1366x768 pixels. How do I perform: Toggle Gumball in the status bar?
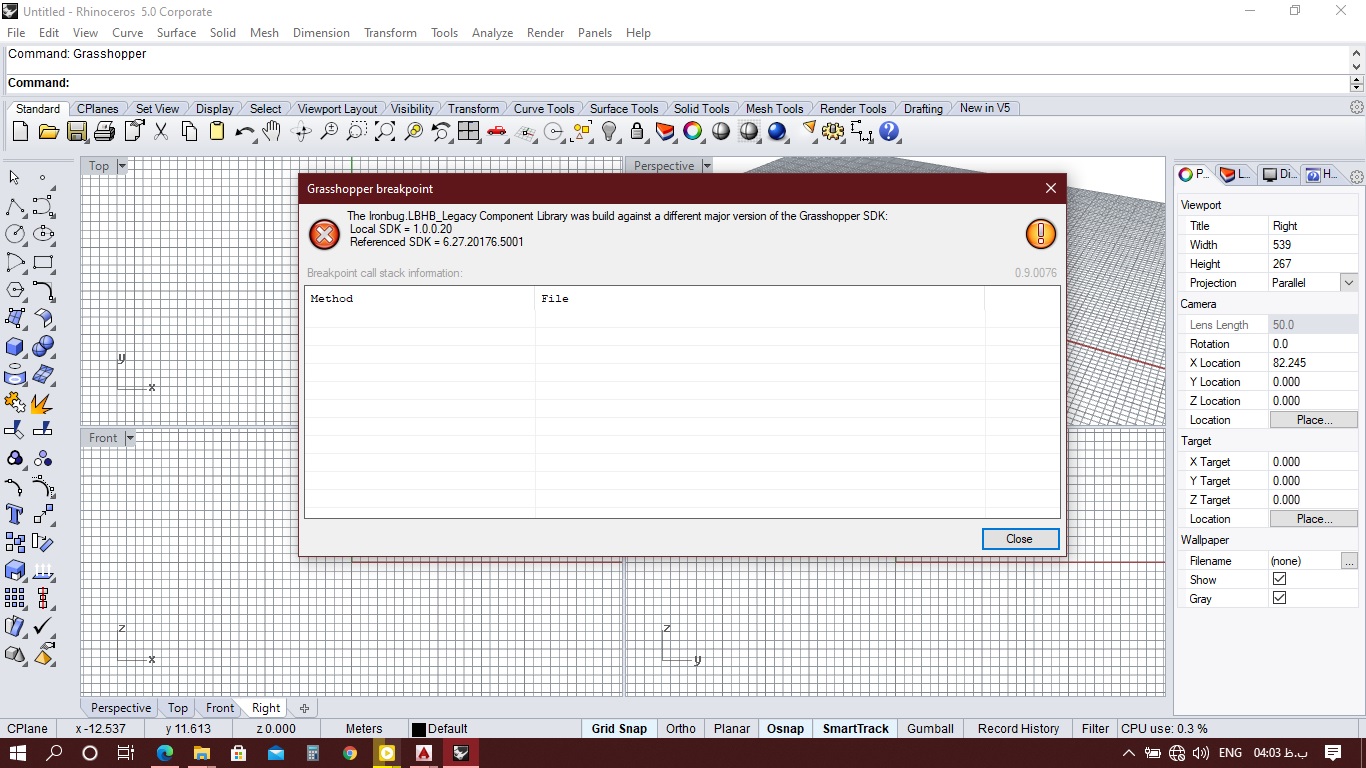[930, 729]
